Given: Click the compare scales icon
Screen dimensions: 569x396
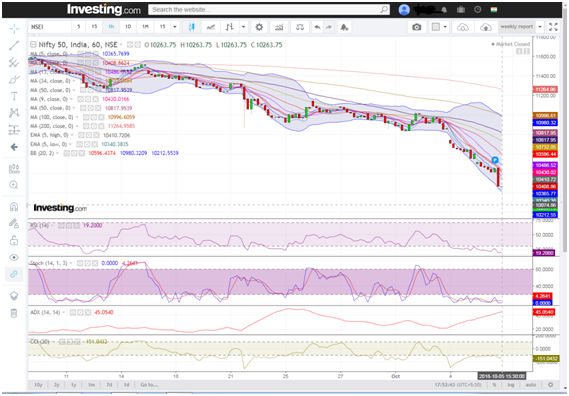Looking at the screenshot, I should click(x=300, y=27).
